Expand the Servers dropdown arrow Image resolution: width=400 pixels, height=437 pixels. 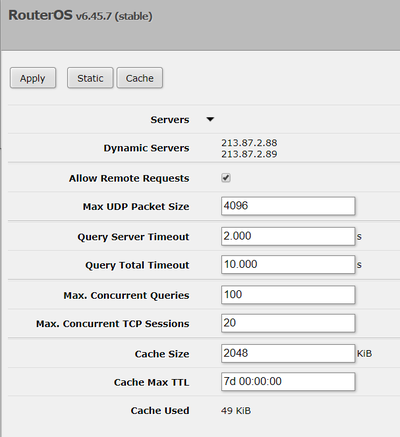pos(210,119)
